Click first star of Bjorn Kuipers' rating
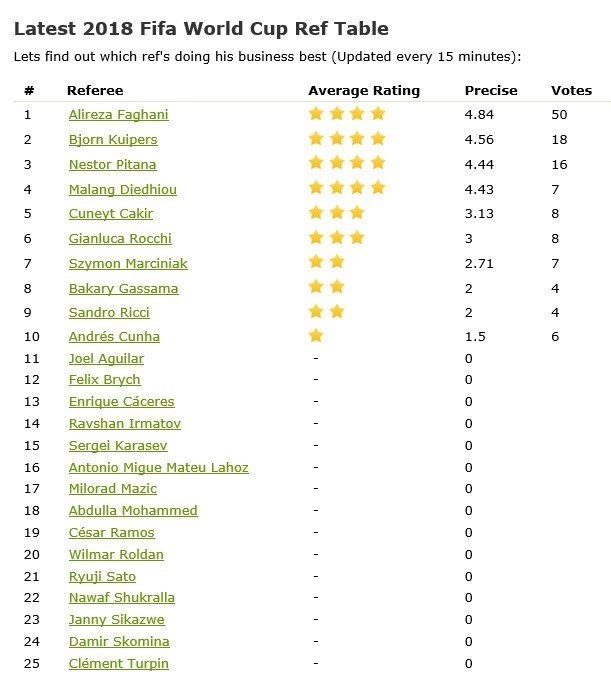Viewport: 611px width, 678px height. tap(316, 139)
